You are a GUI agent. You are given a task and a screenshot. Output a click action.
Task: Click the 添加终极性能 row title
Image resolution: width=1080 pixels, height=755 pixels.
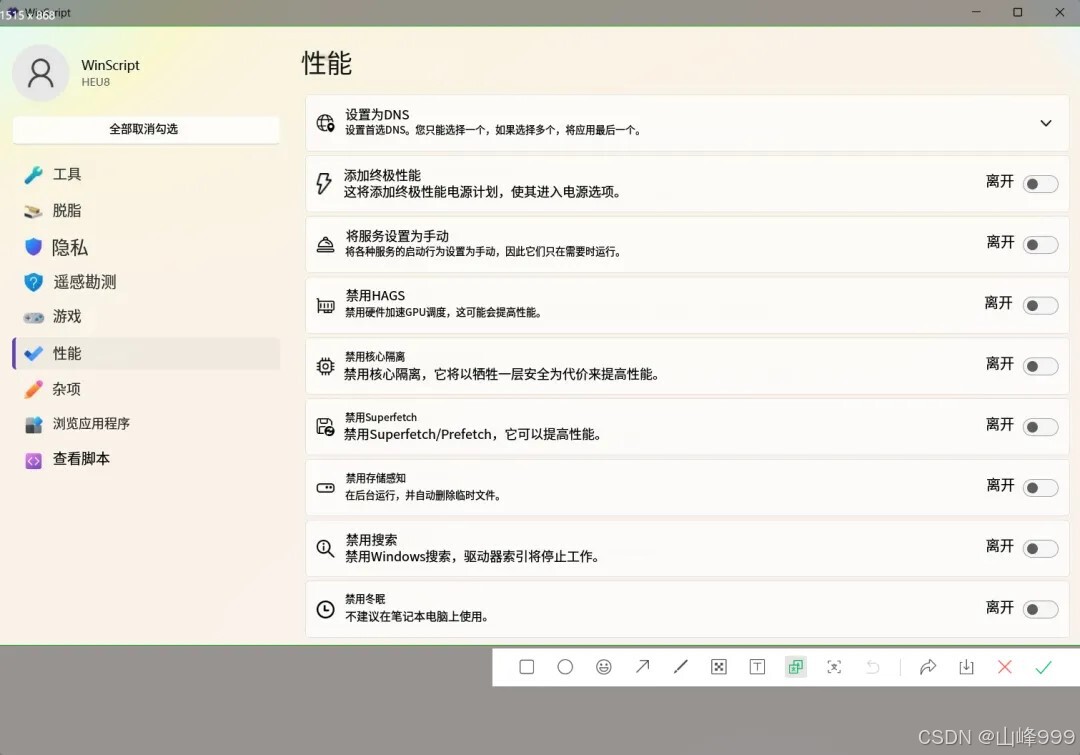[x=382, y=175]
